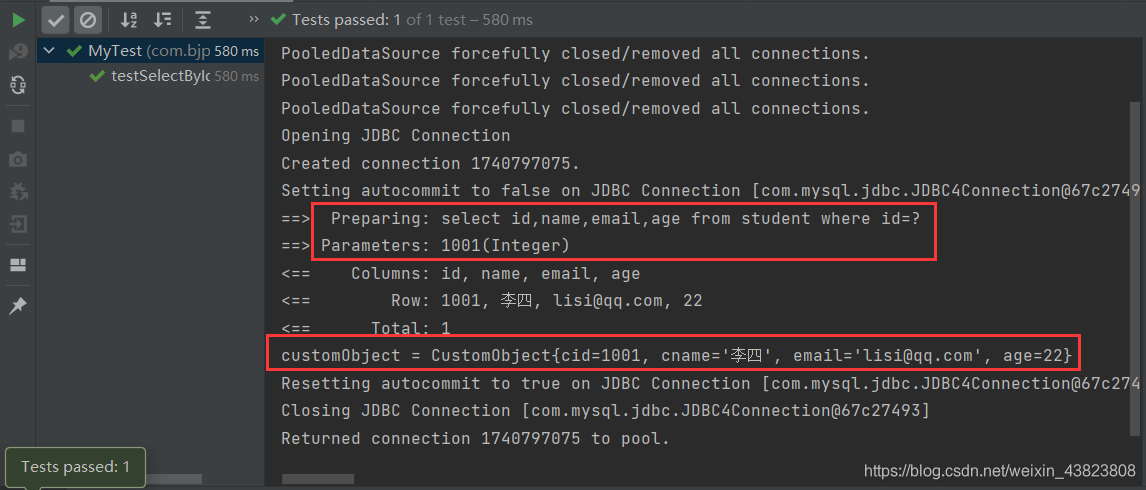Click the blog.csdn.net URL watermark

click(x=999, y=470)
